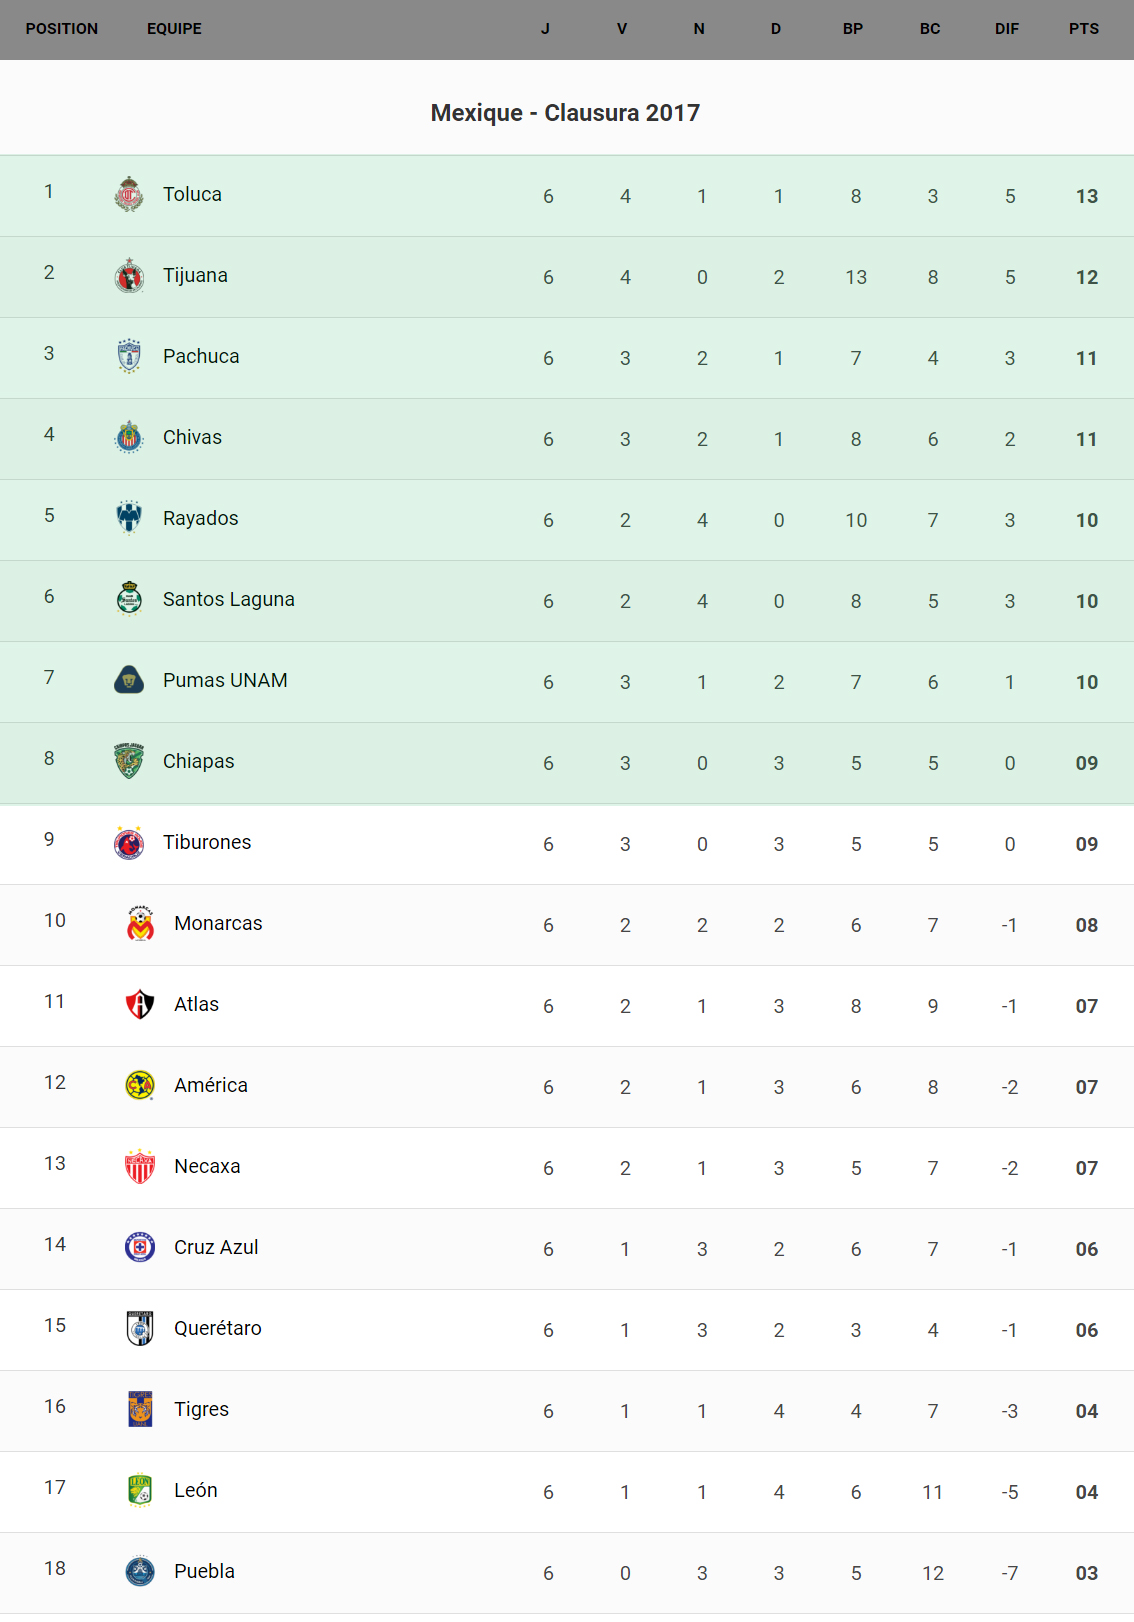
Task: Click the Pachuca club crest
Action: tap(129, 357)
